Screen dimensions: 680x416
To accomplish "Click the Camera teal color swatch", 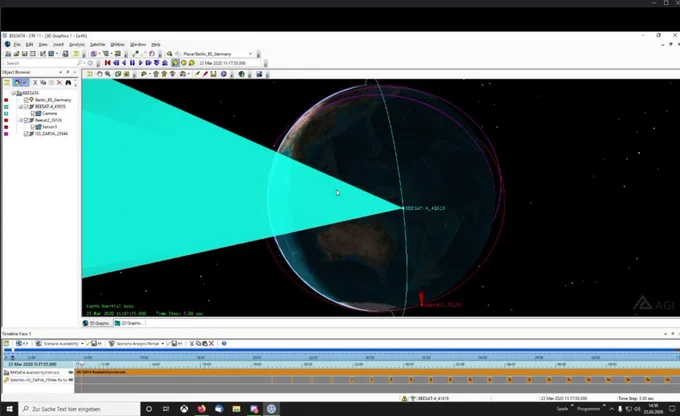I will click(6, 113).
